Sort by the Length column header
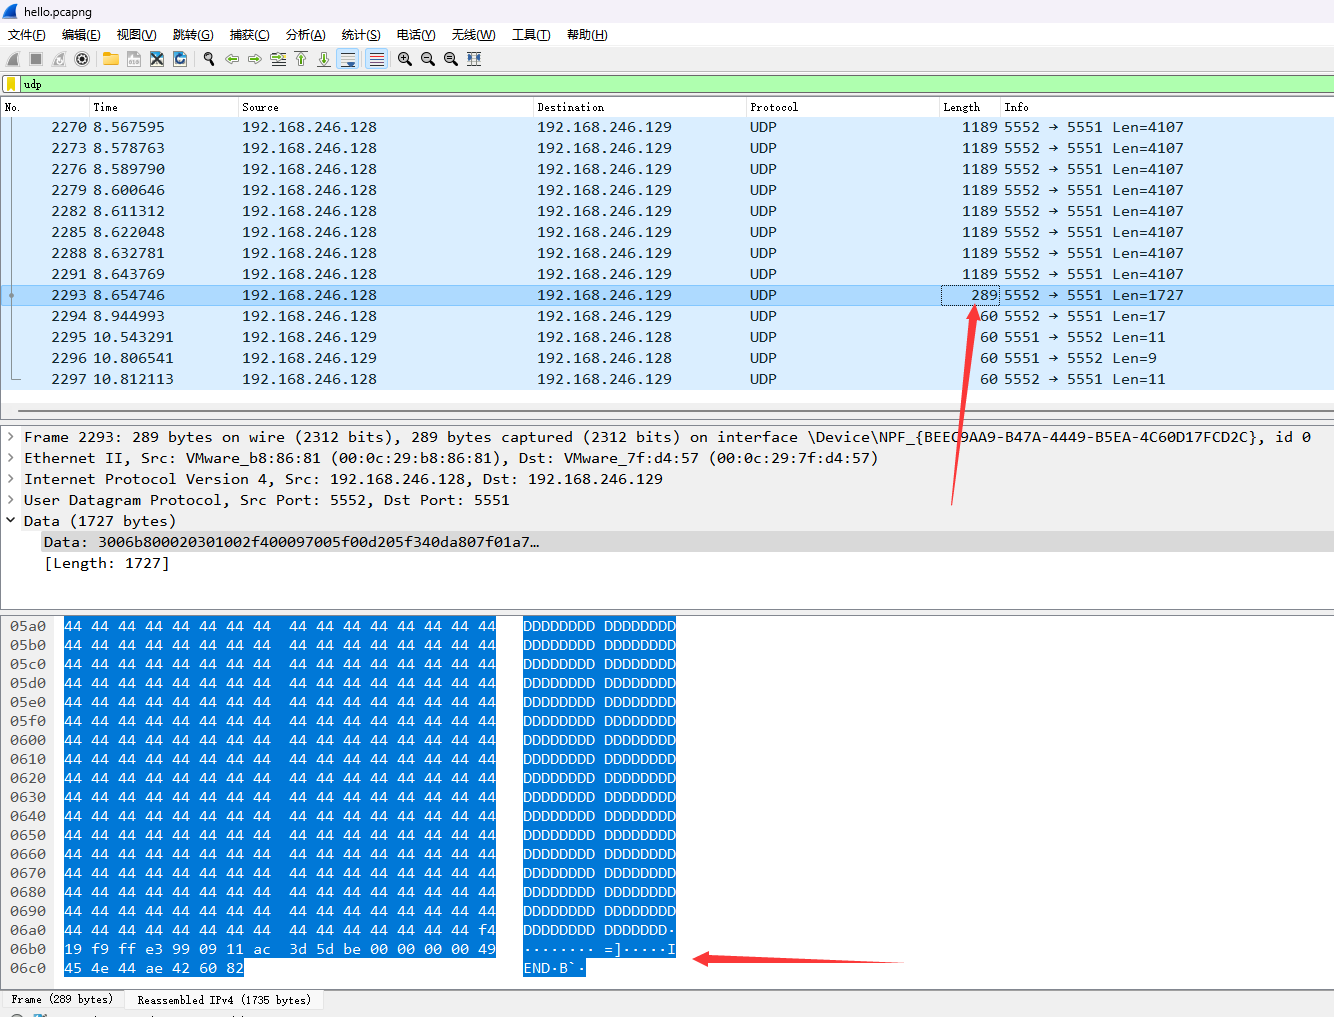This screenshot has width=1334, height=1017. click(970, 107)
